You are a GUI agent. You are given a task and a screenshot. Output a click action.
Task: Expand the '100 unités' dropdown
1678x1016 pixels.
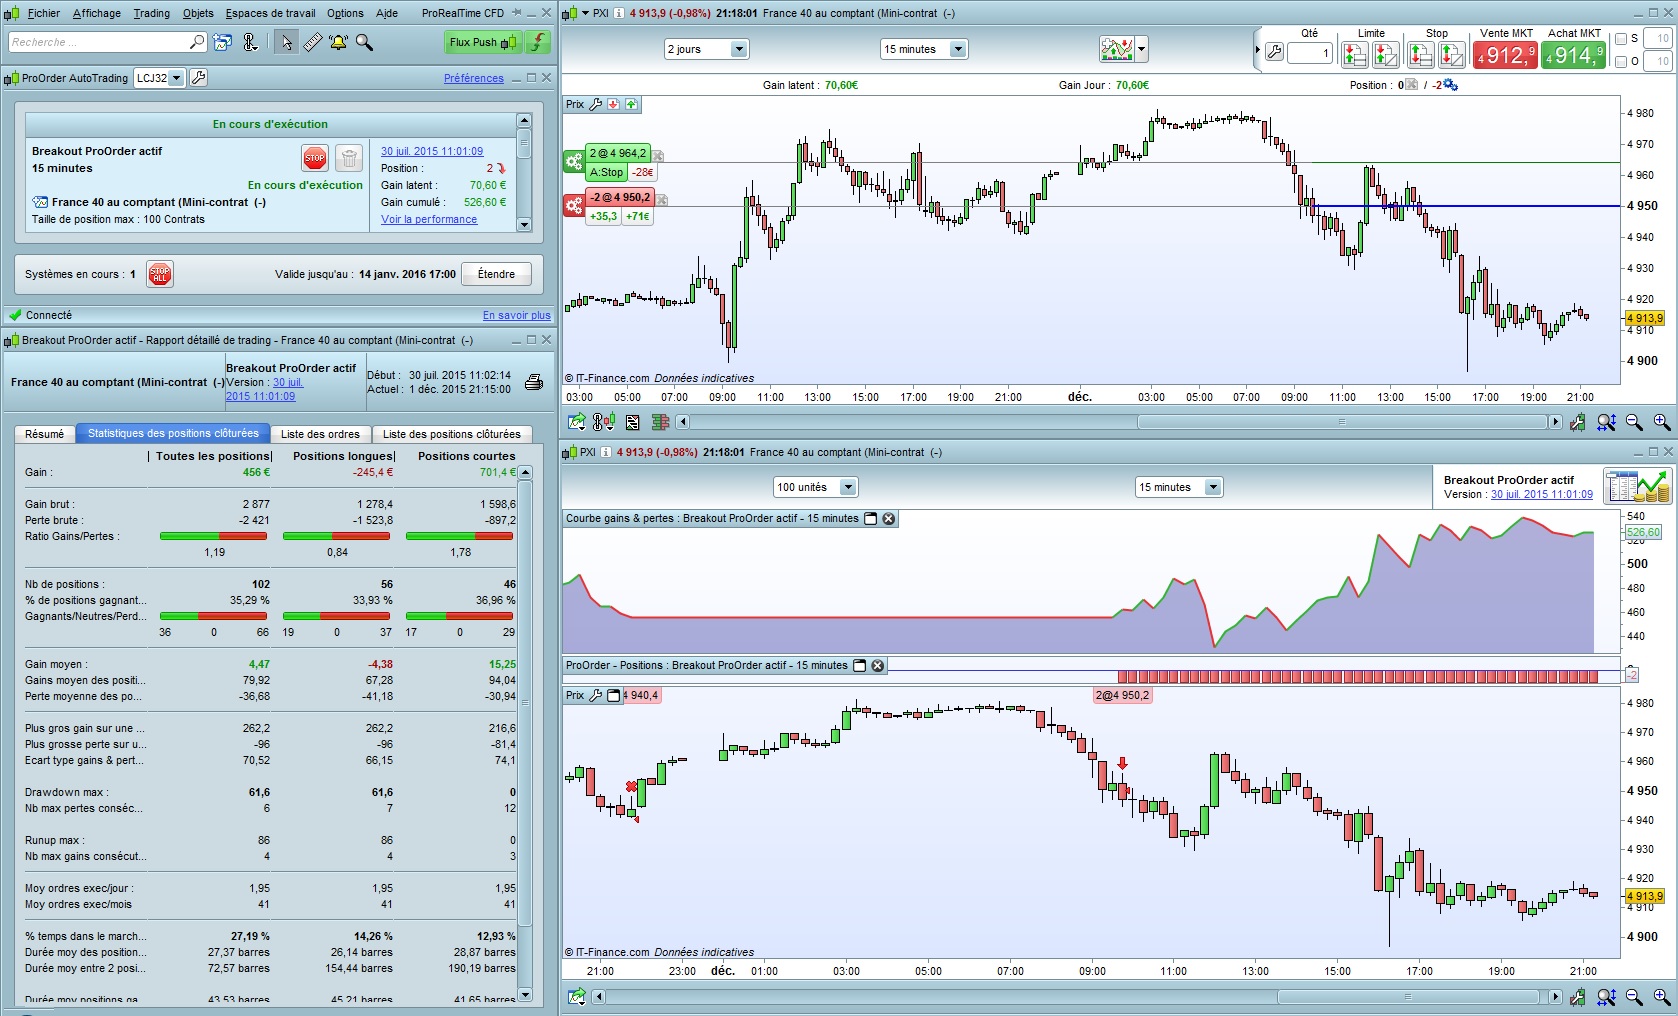pyautogui.click(x=815, y=487)
